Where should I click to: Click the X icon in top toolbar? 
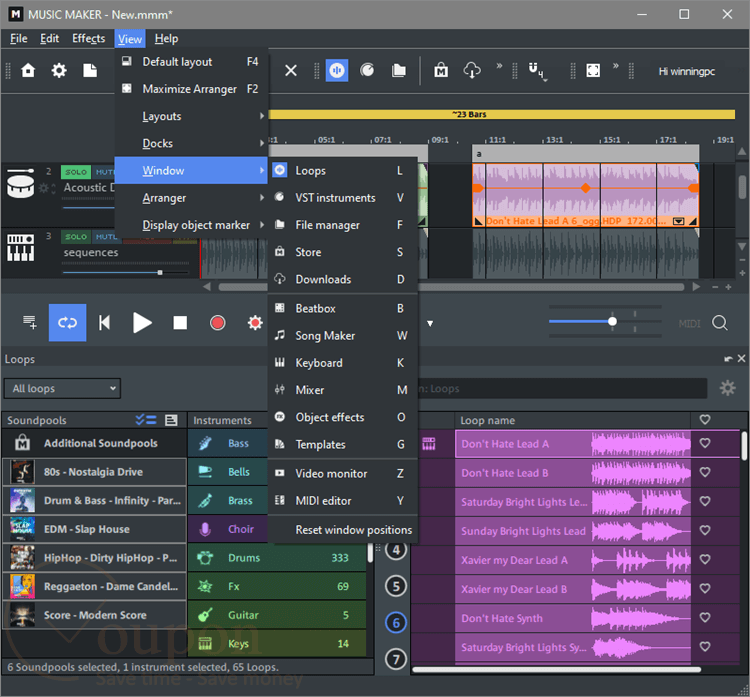(291, 71)
